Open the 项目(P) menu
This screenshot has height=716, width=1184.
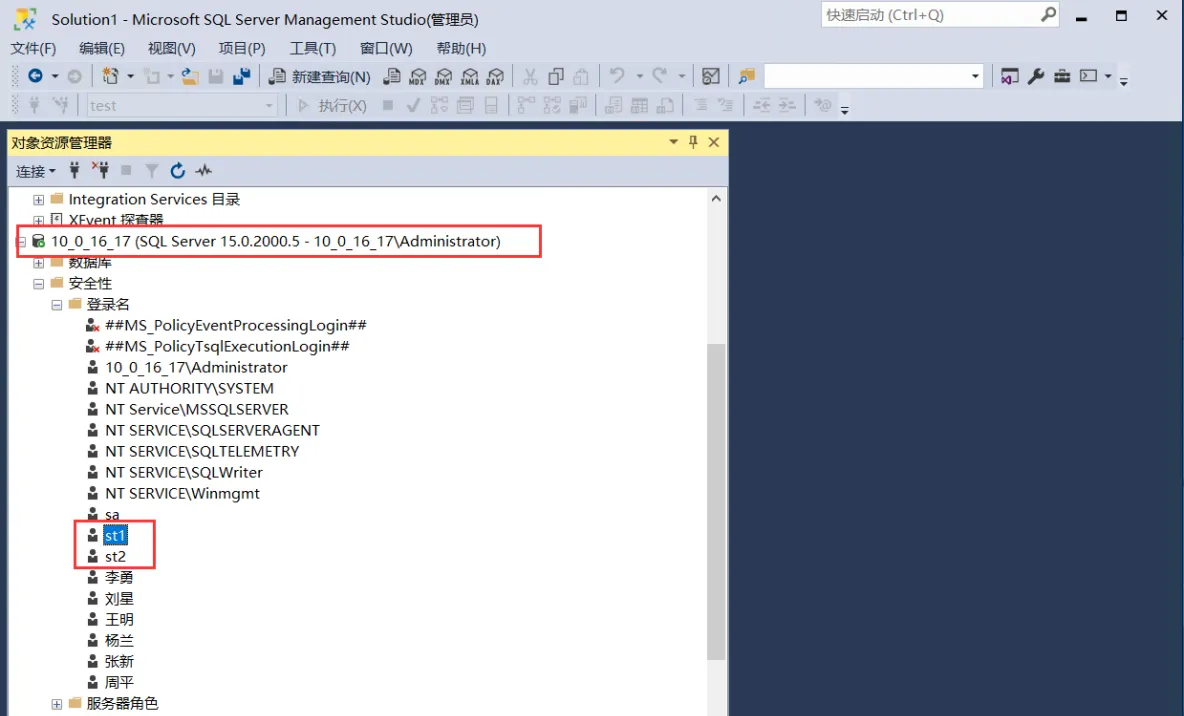[242, 48]
